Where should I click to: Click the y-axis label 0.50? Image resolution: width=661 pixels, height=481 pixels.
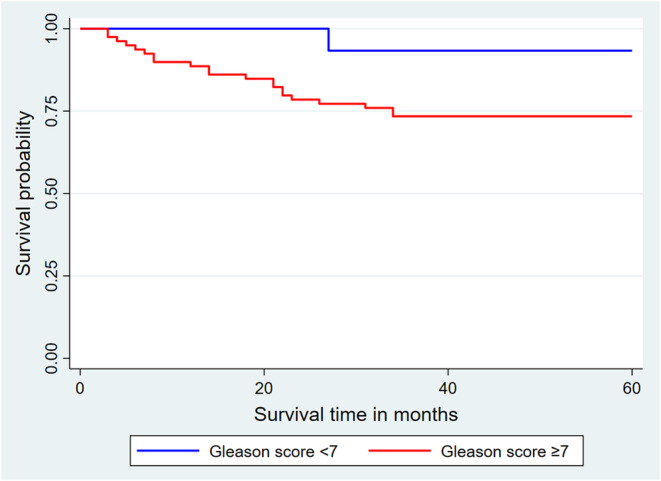(x=51, y=193)
